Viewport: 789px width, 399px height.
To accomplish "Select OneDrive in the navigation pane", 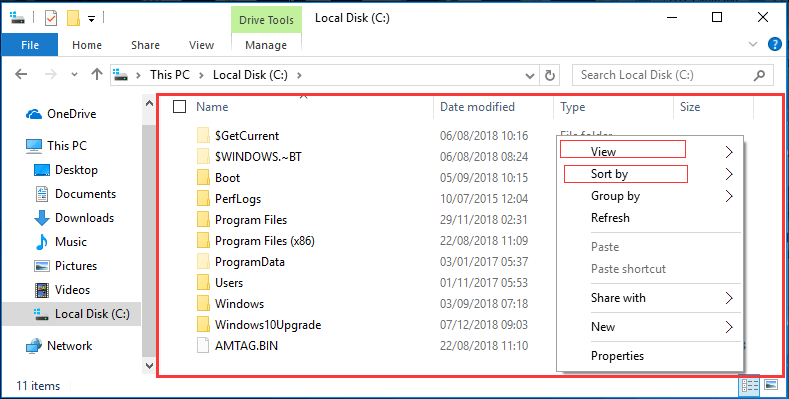I will 60,114.
